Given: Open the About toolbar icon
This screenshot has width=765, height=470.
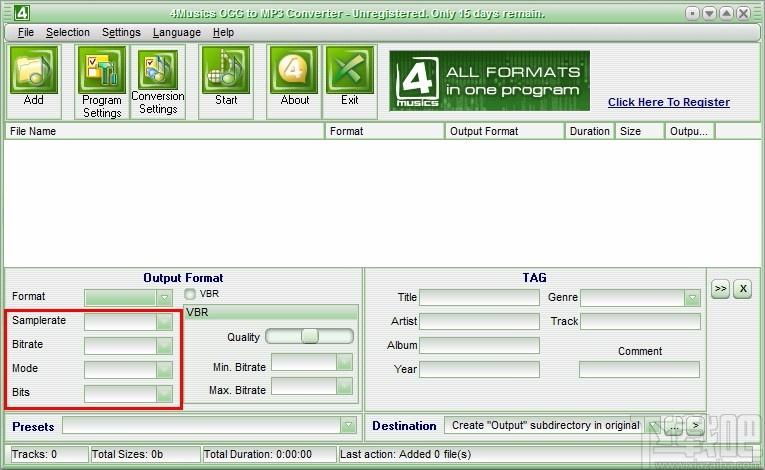Looking at the screenshot, I should pyautogui.click(x=294, y=70).
